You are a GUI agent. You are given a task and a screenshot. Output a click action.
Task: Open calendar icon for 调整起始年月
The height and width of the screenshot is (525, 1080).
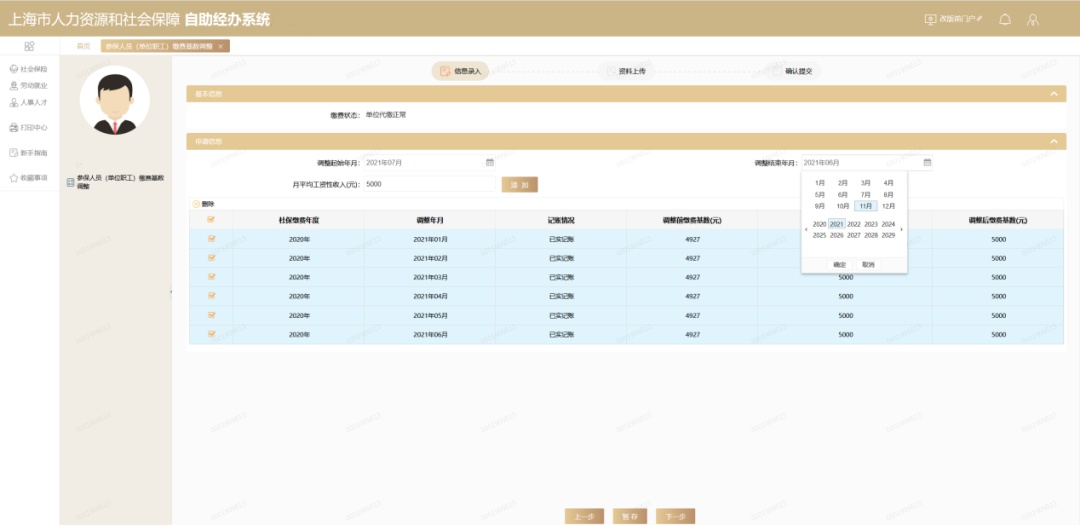(490, 163)
